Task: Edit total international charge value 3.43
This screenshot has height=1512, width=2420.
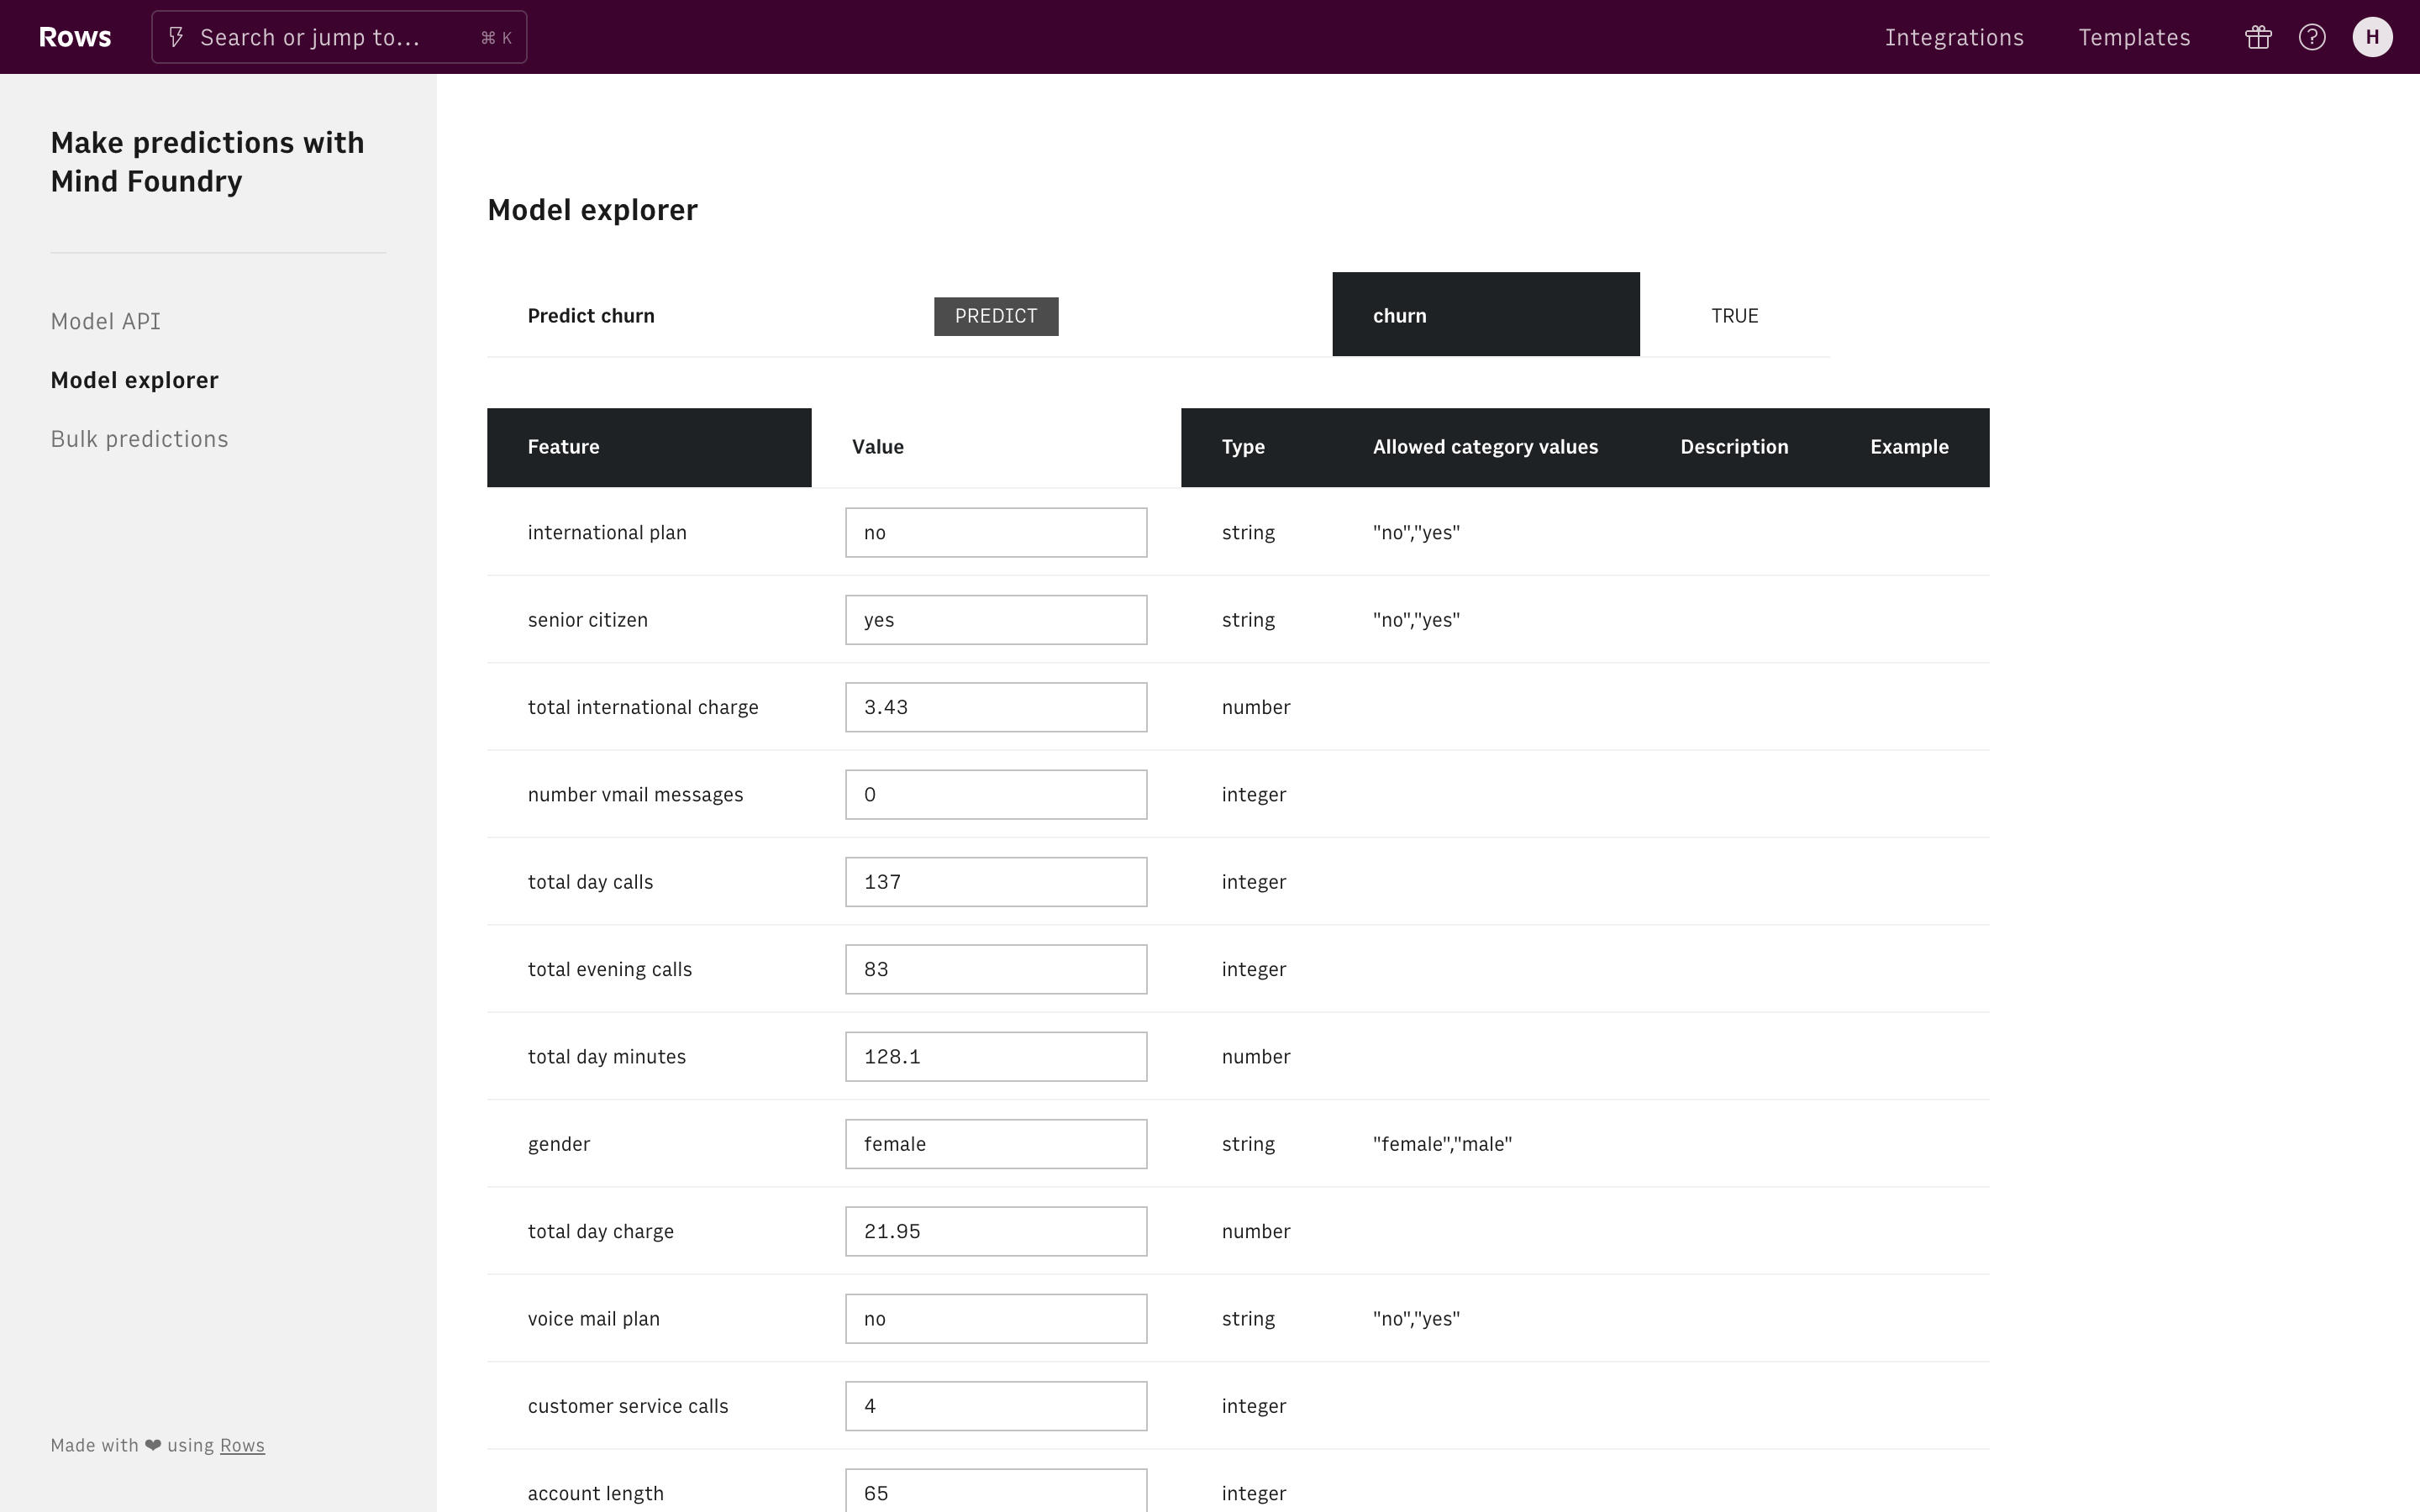Action: (996, 707)
